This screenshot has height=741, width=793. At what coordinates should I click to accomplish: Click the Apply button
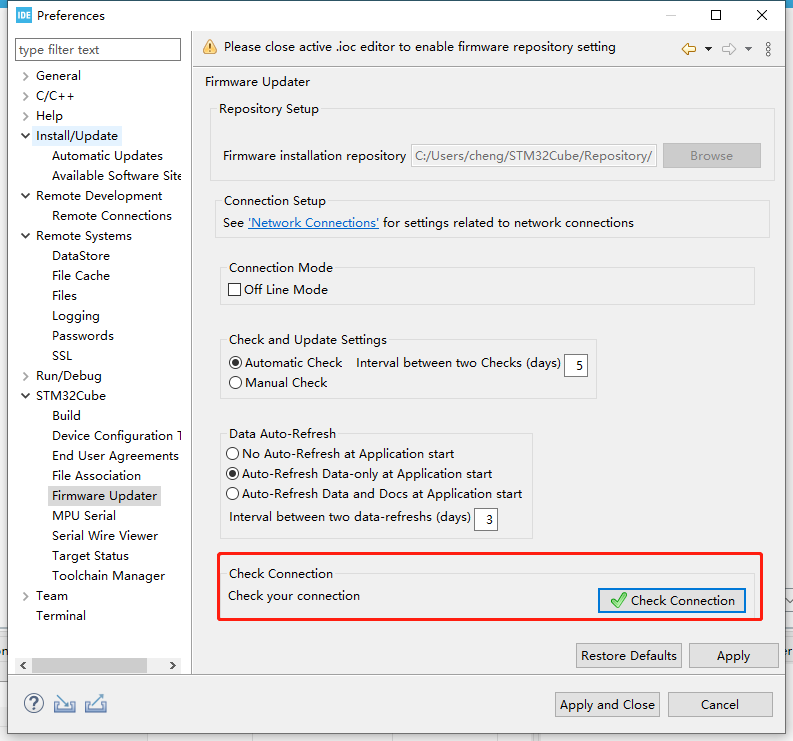click(733, 656)
